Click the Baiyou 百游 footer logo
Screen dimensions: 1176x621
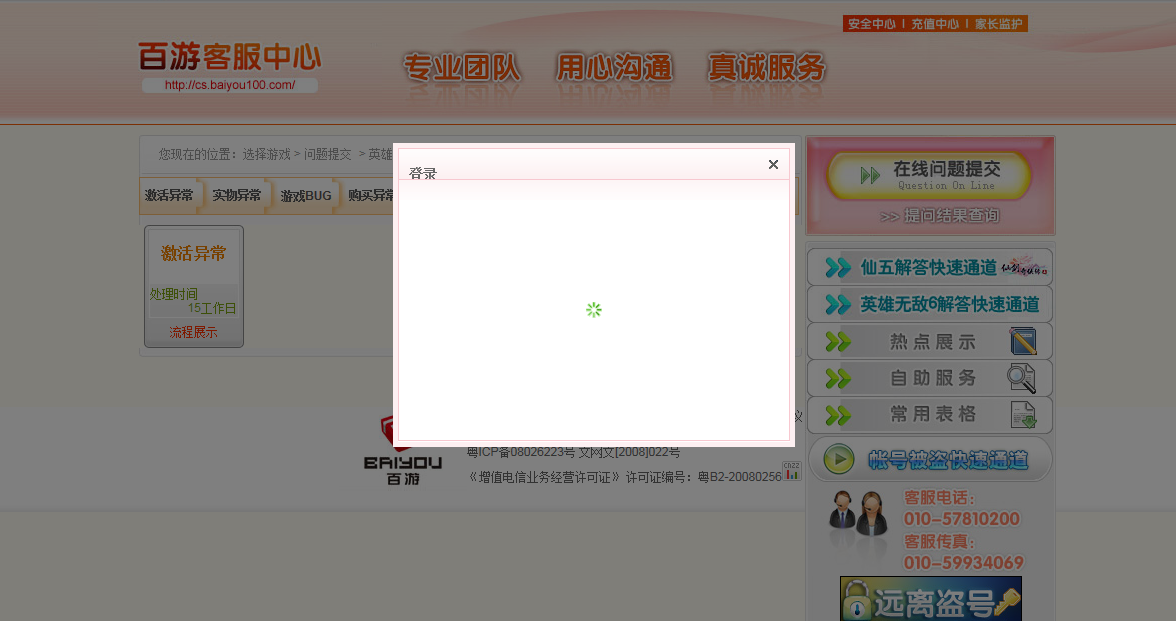pos(402,452)
